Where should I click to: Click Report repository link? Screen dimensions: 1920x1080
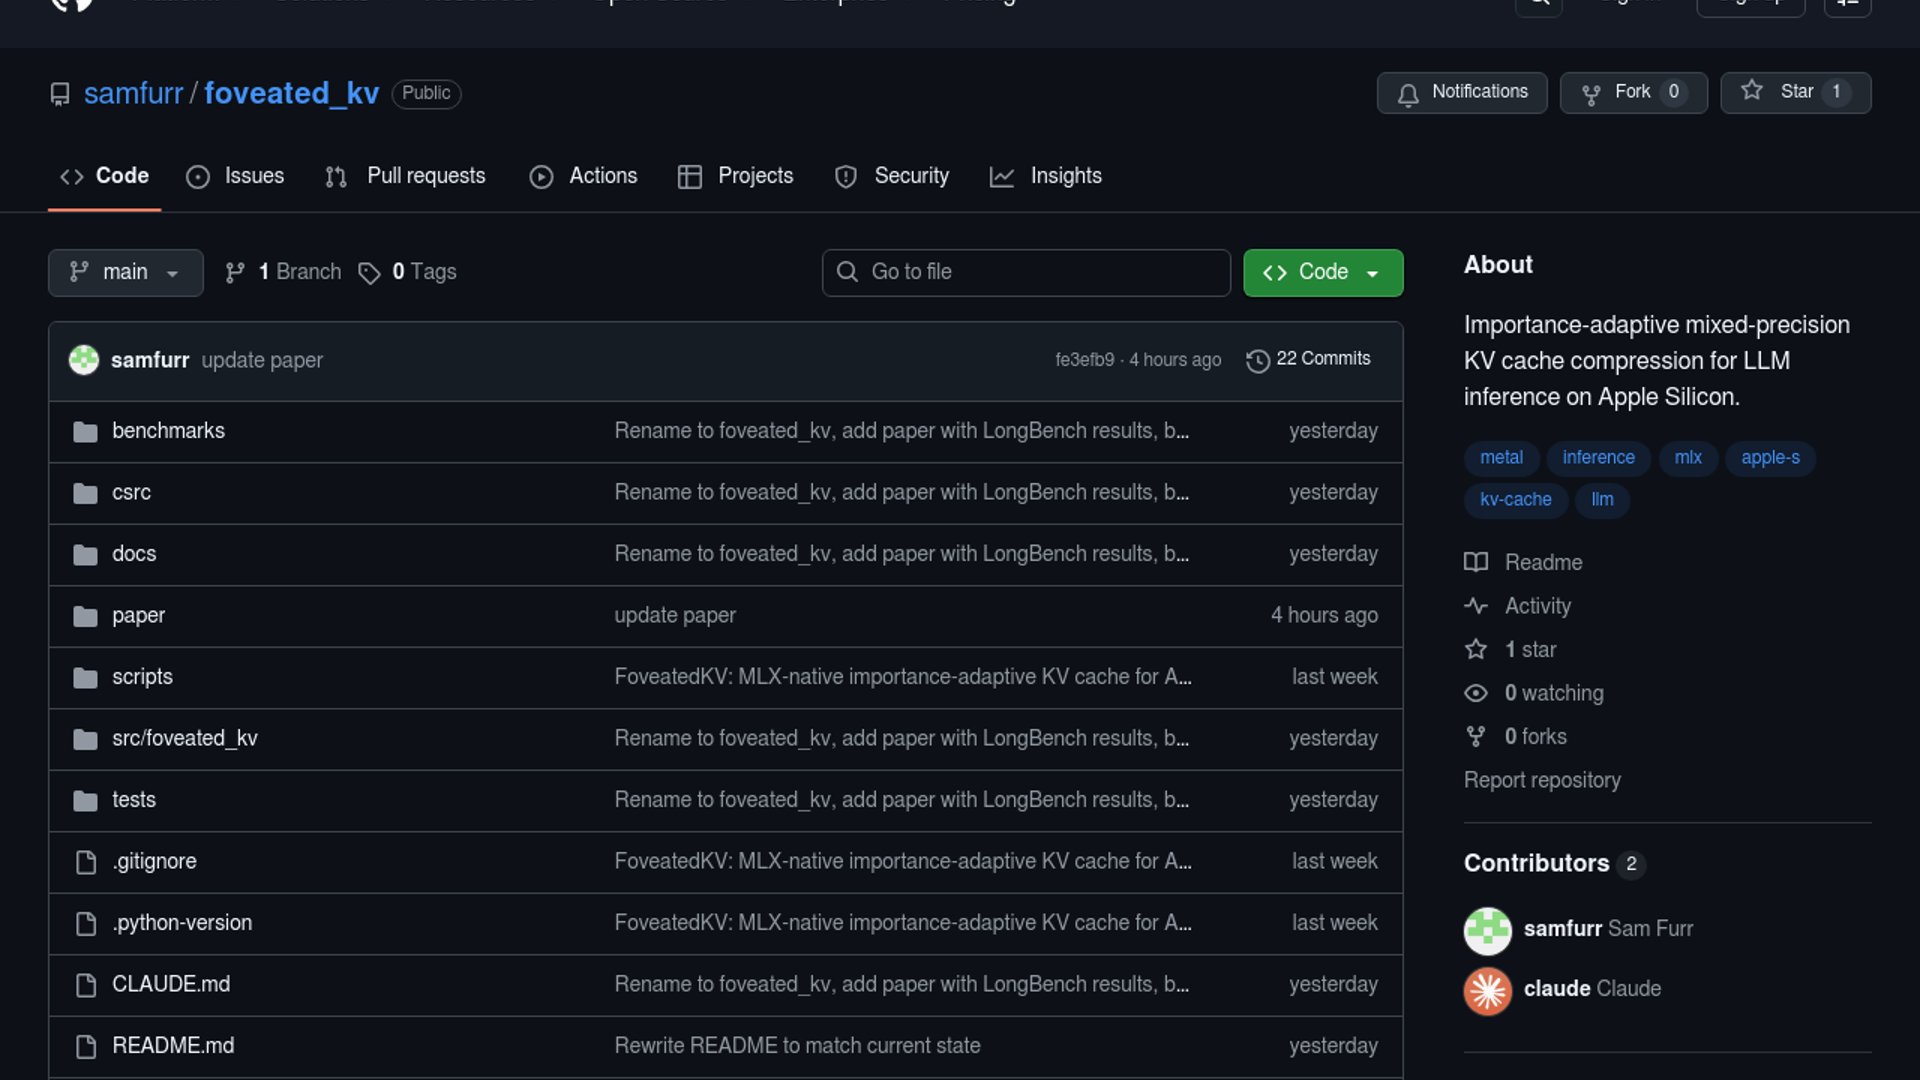point(1542,780)
